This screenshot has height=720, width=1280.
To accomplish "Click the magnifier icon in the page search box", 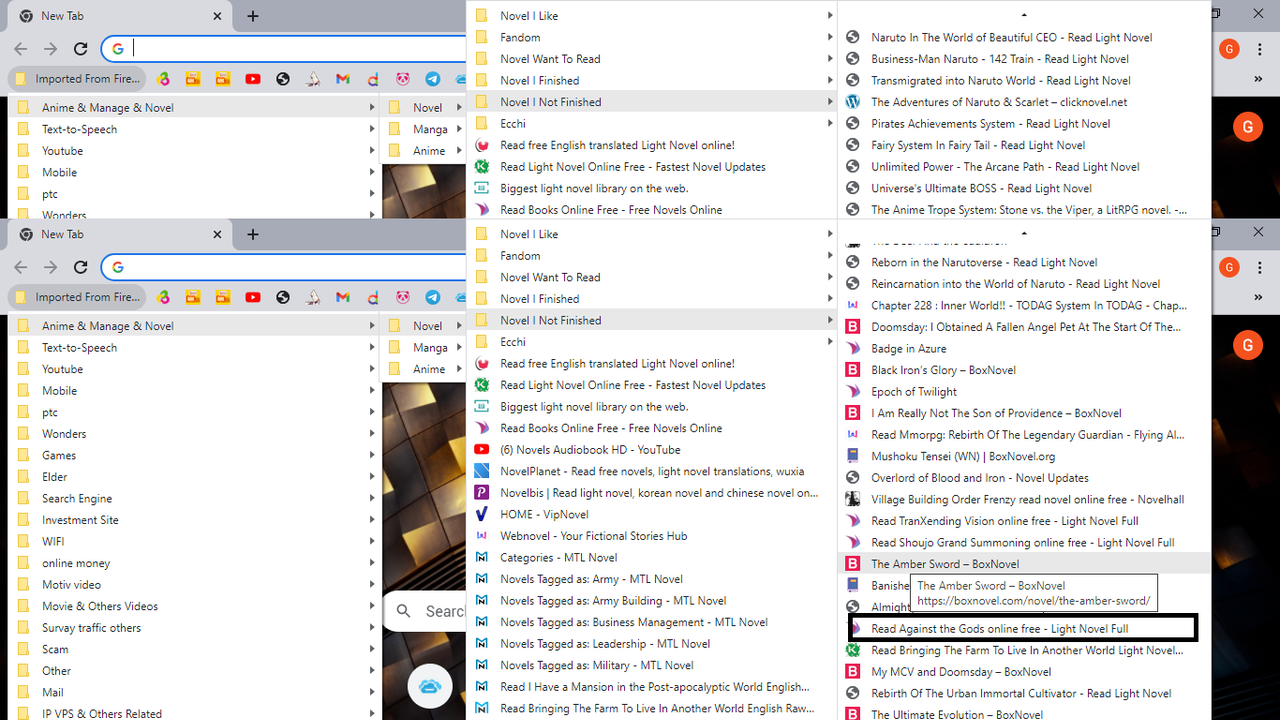I will point(404,611).
